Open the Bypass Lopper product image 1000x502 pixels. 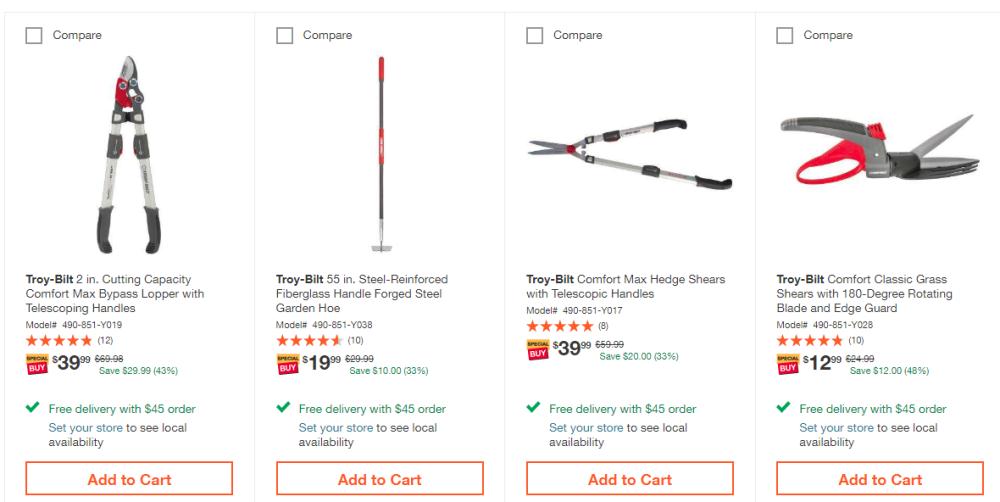click(x=129, y=155)
